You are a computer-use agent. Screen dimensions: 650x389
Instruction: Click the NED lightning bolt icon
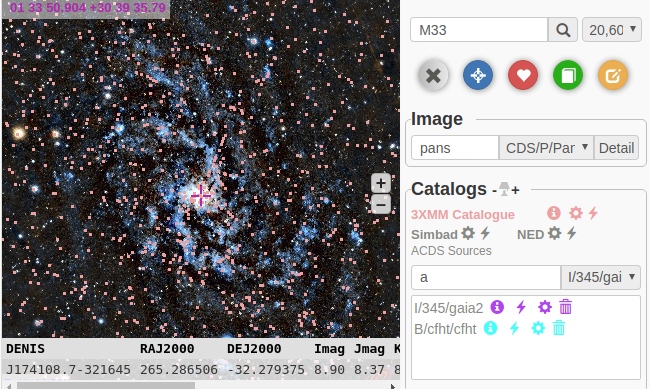pos(572,233)
